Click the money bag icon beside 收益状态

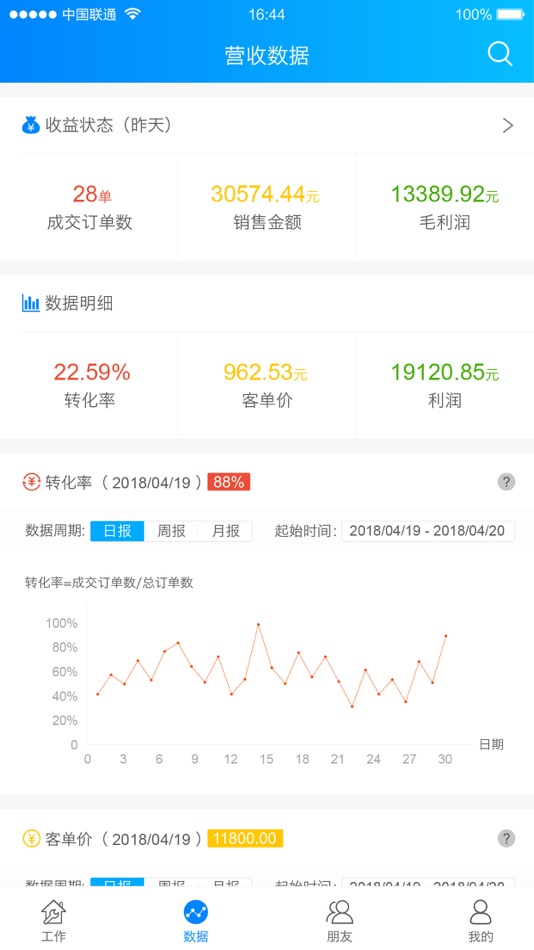(31, 125)
